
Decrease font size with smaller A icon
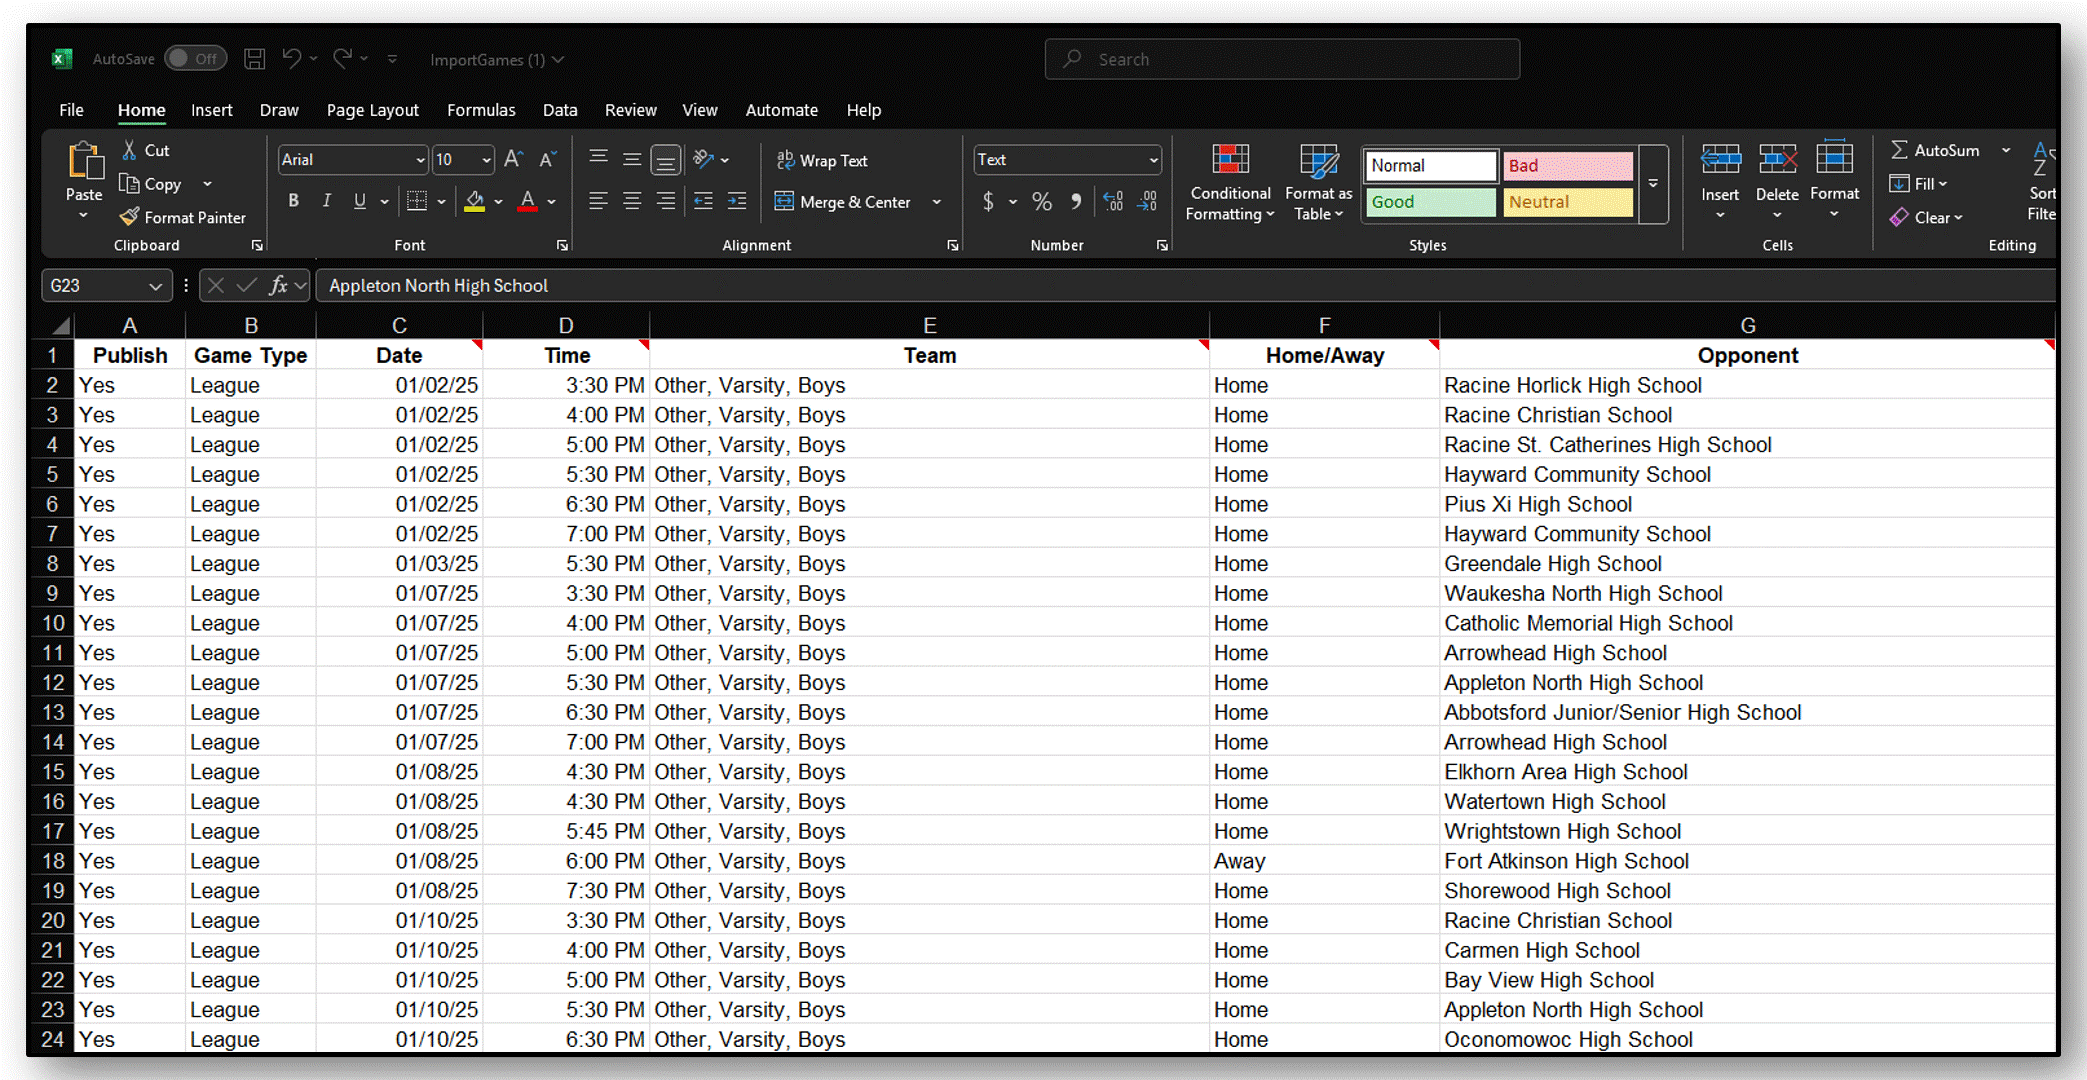547,159
